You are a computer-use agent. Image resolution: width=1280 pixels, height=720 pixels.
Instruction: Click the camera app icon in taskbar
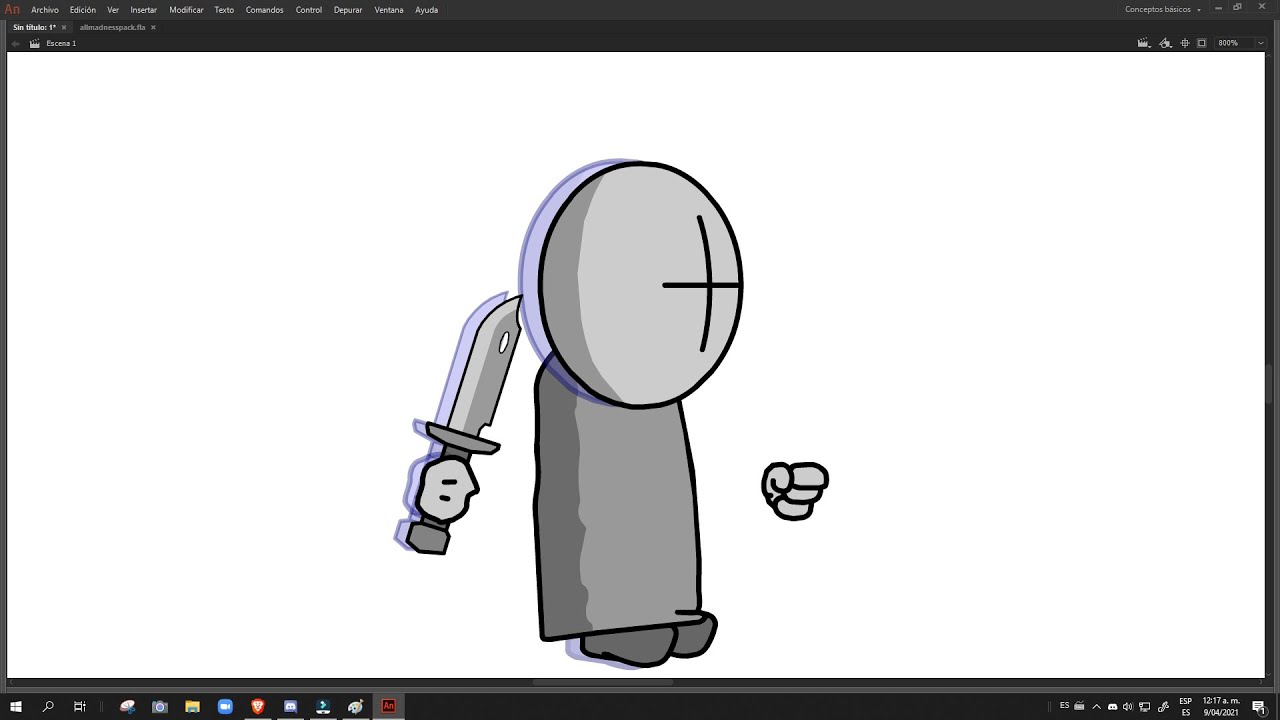pyautogui.click(x=159, y=706)
